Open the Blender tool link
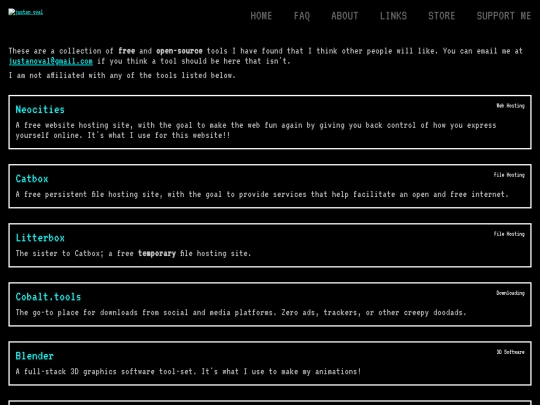The image size is (540, 405). [x=34, y=356]
